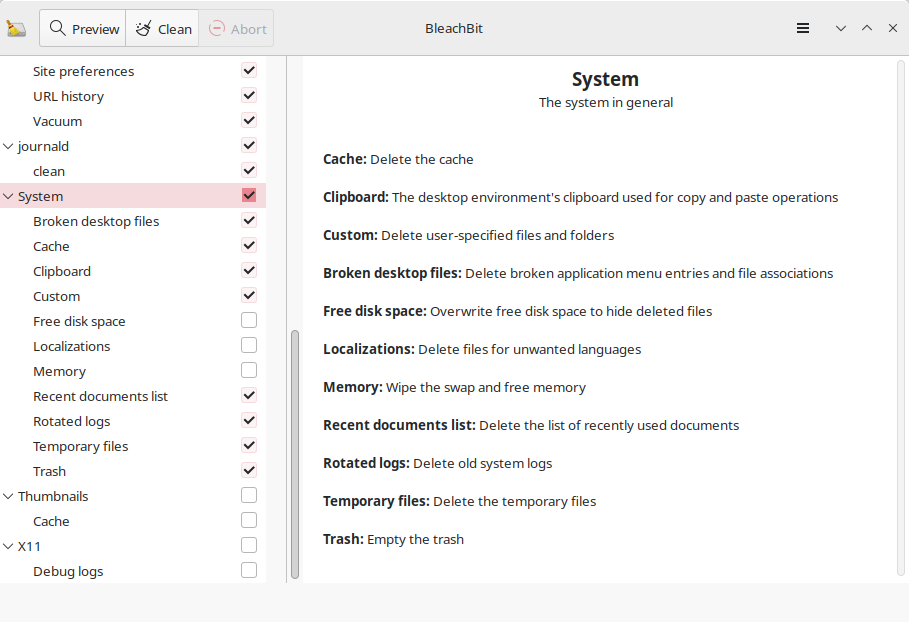Select the URL history row
909x622 pixels.
[x=133, y=96]
